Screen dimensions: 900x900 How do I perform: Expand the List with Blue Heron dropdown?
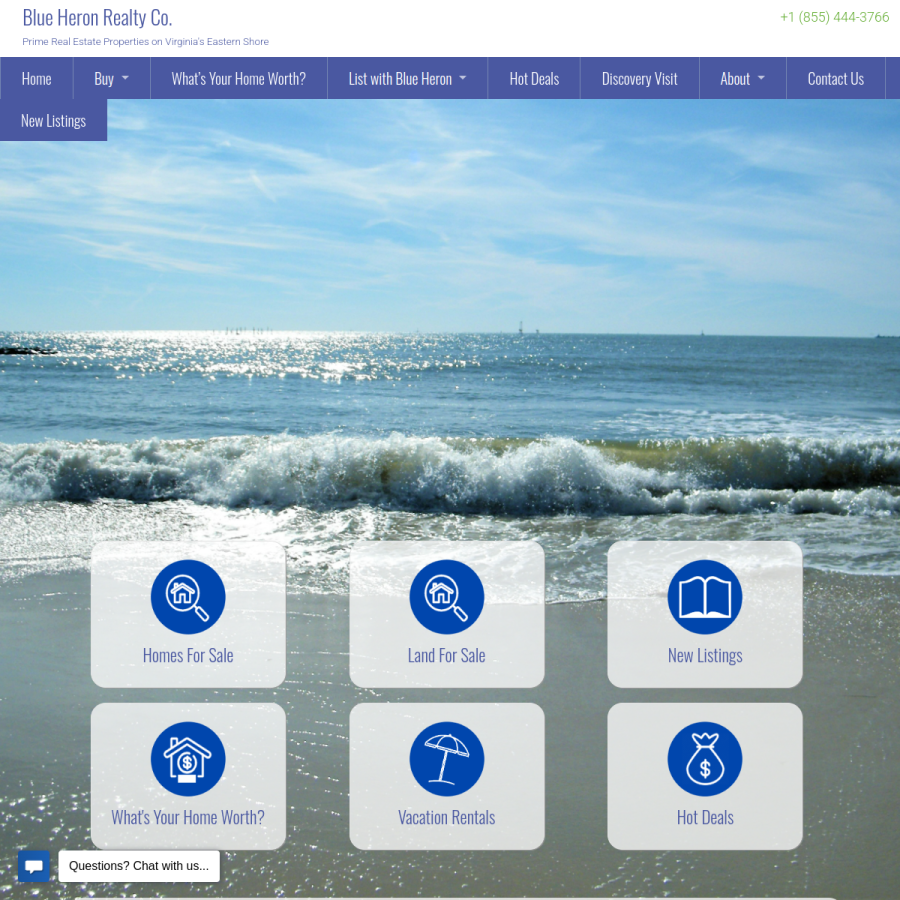(408, 79)
